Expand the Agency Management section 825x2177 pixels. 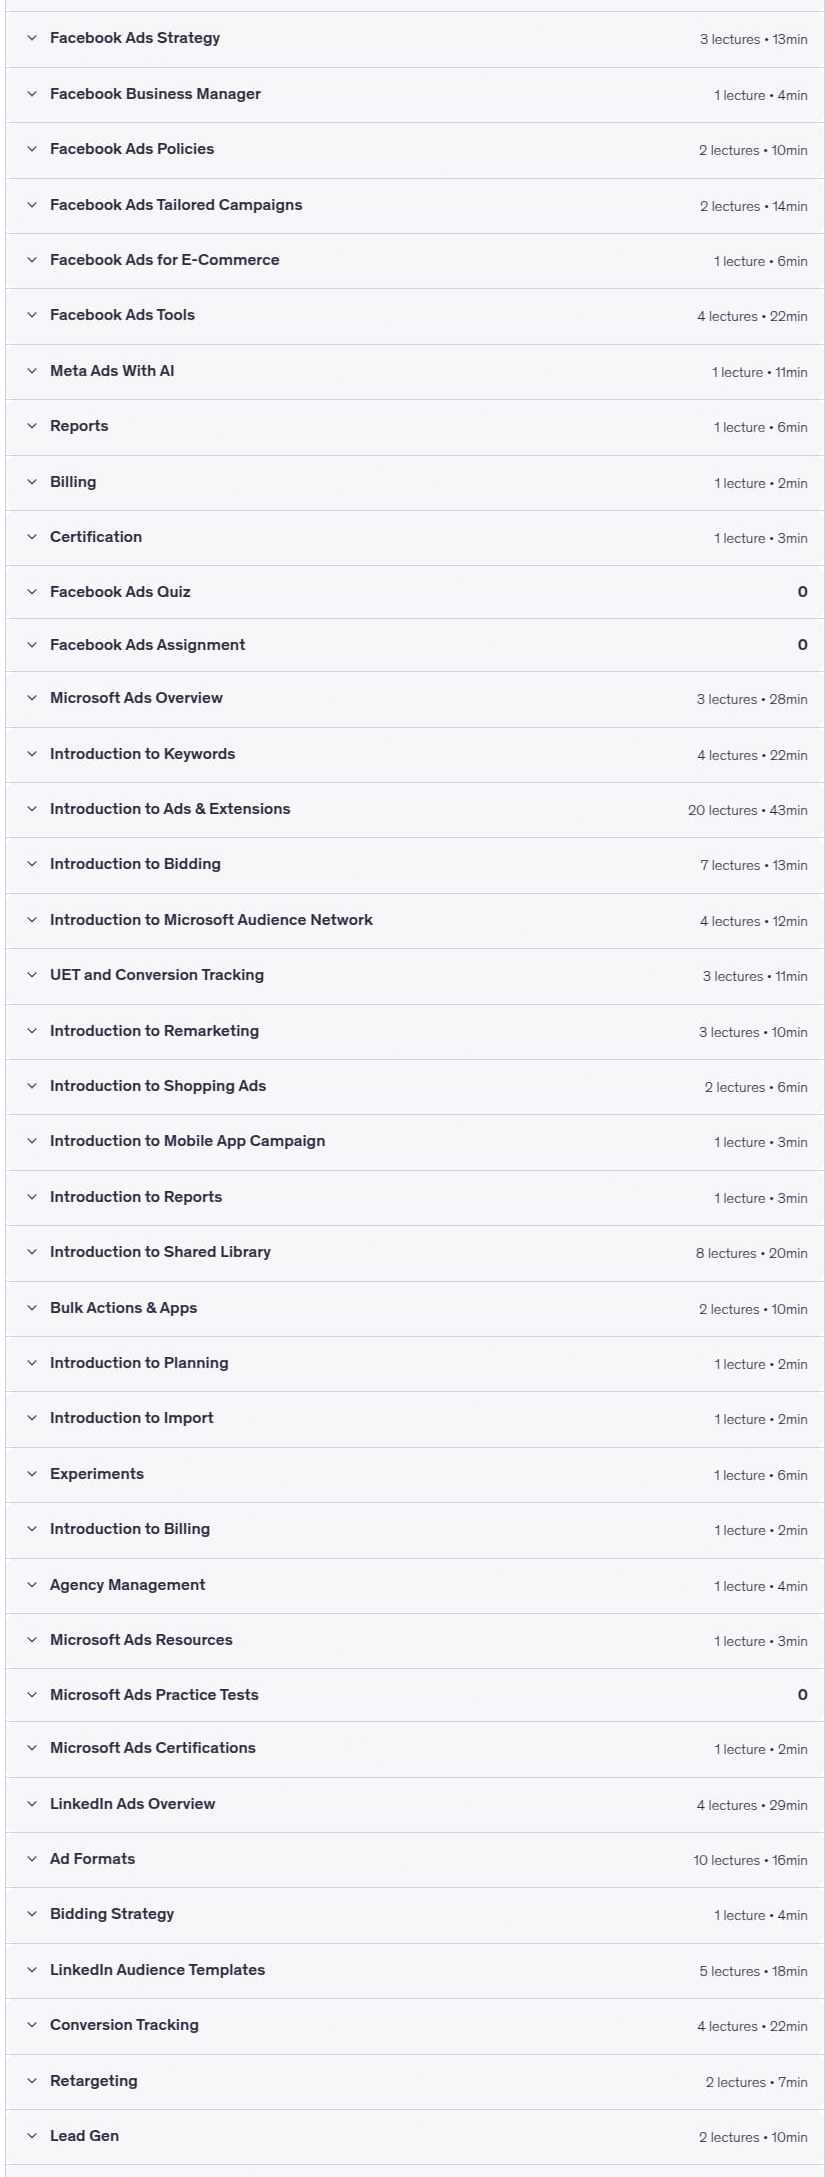pyautogui.click(x=415, y=1585)
